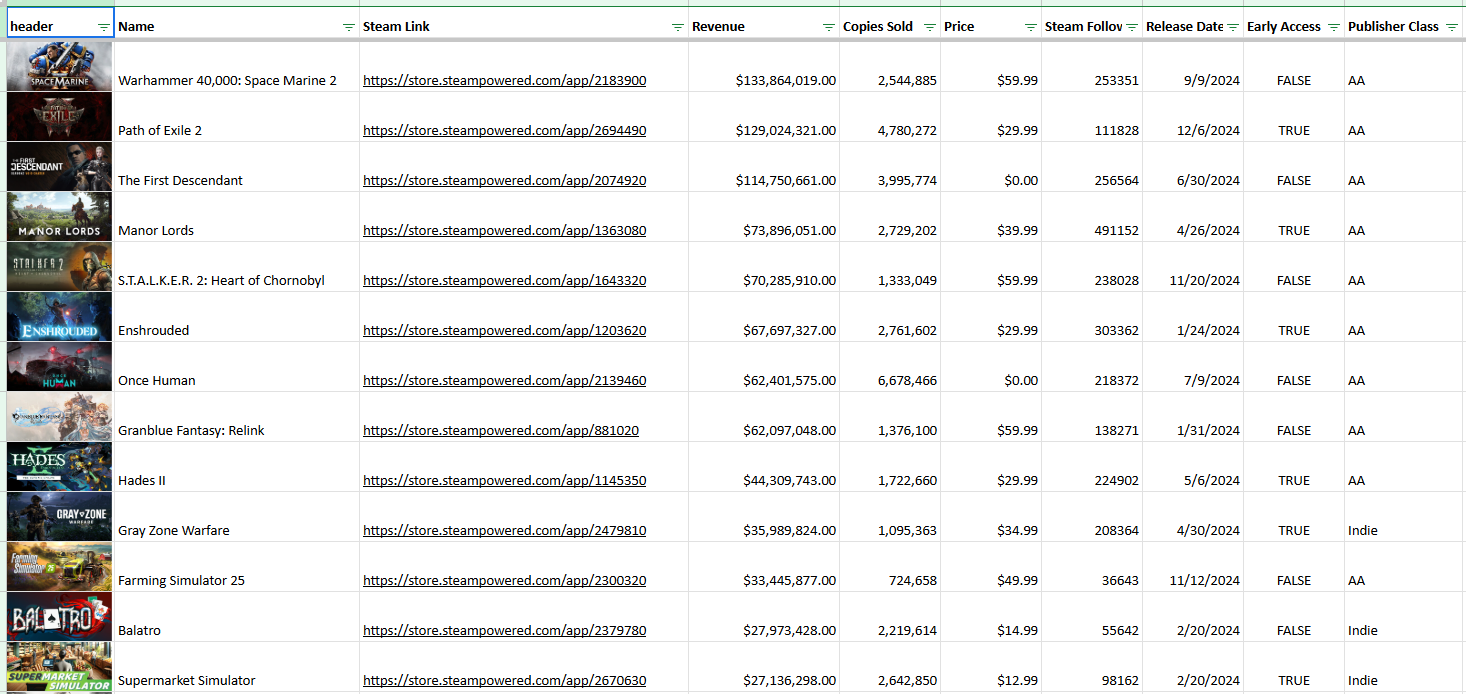Select the release date "11/20/2024"

point(1205,281)
